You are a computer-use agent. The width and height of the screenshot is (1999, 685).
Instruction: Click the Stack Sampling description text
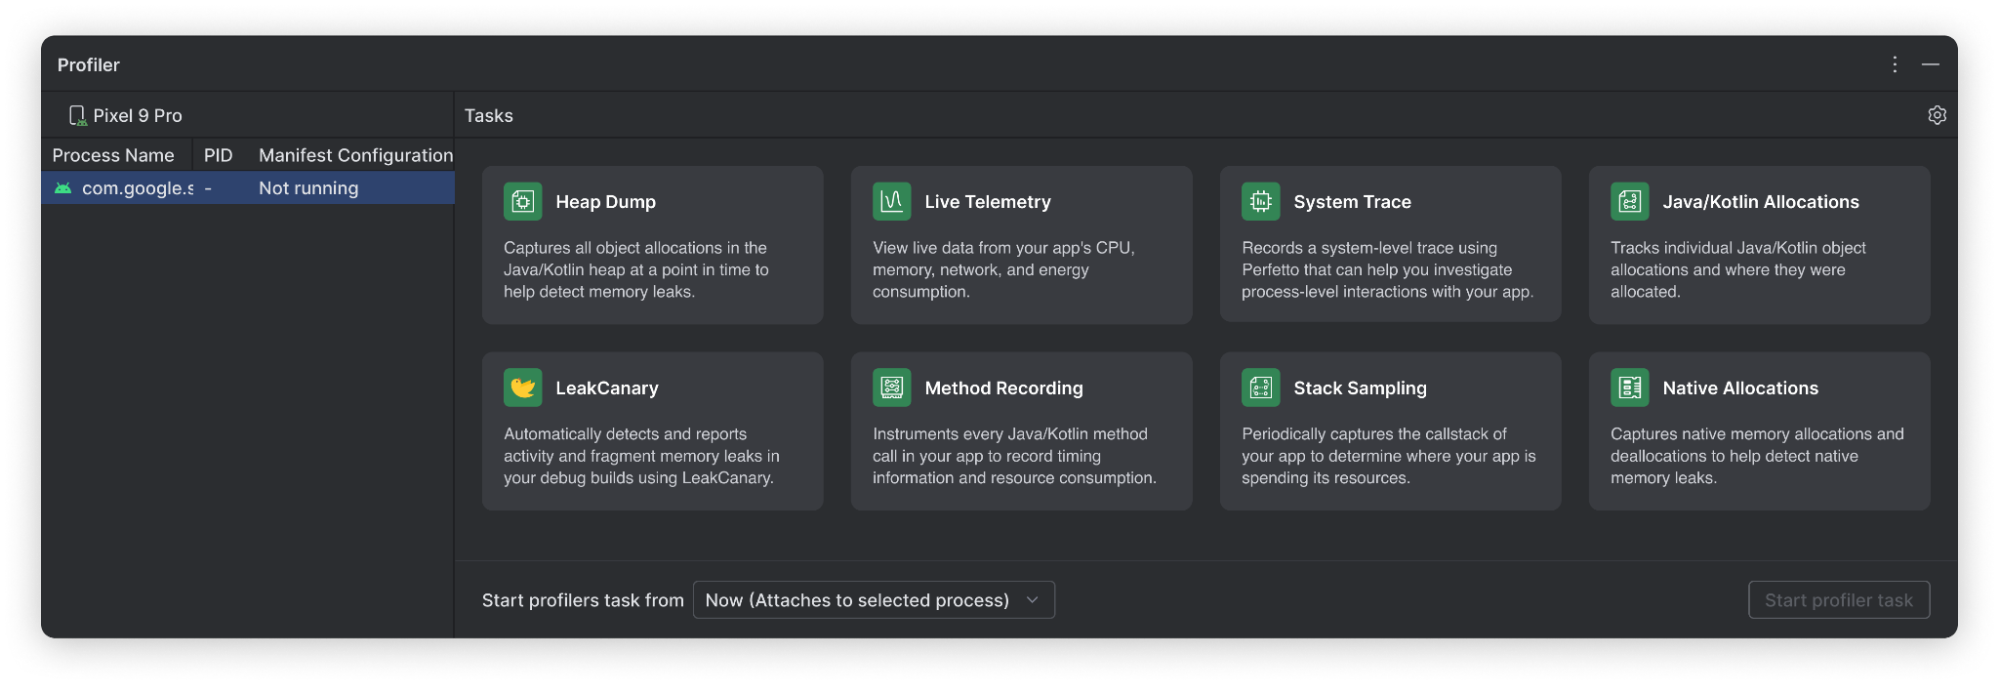[1388, 456]
